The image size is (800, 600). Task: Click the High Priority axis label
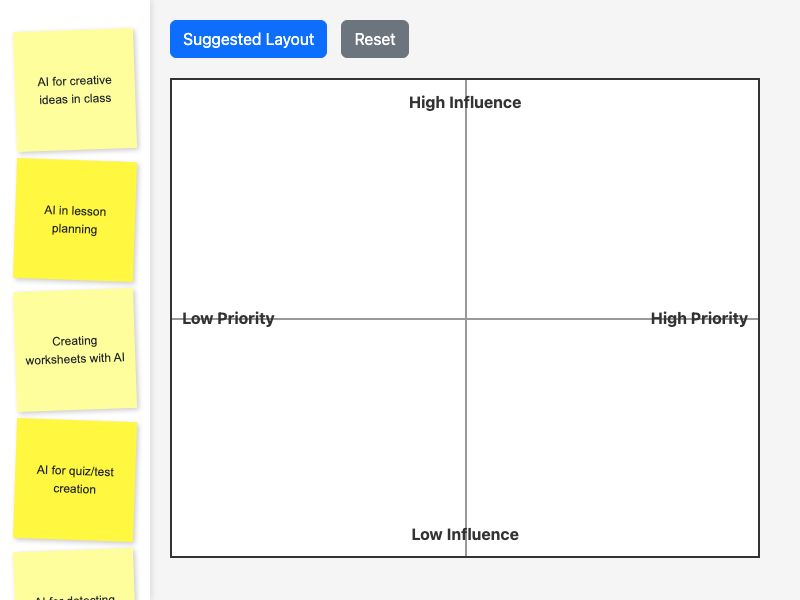coord(699,318)
